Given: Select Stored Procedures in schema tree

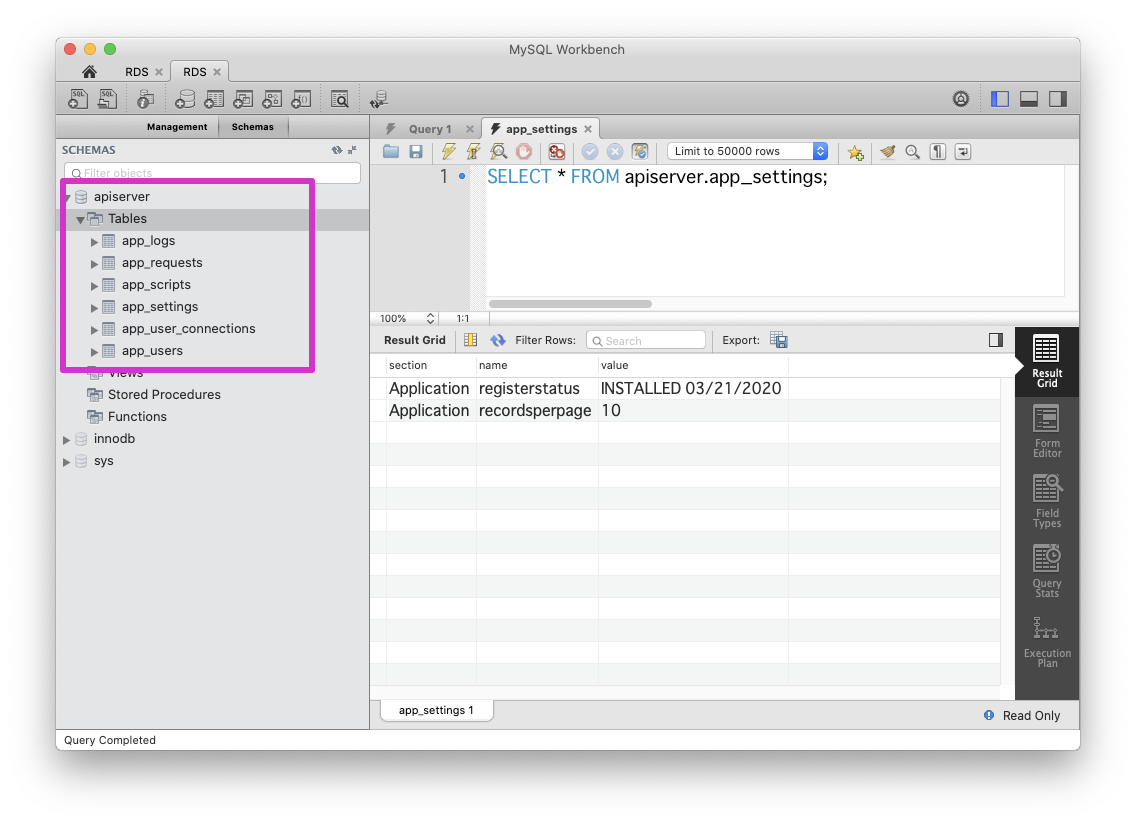Looking at the screenshot, I should click(164, 395).
